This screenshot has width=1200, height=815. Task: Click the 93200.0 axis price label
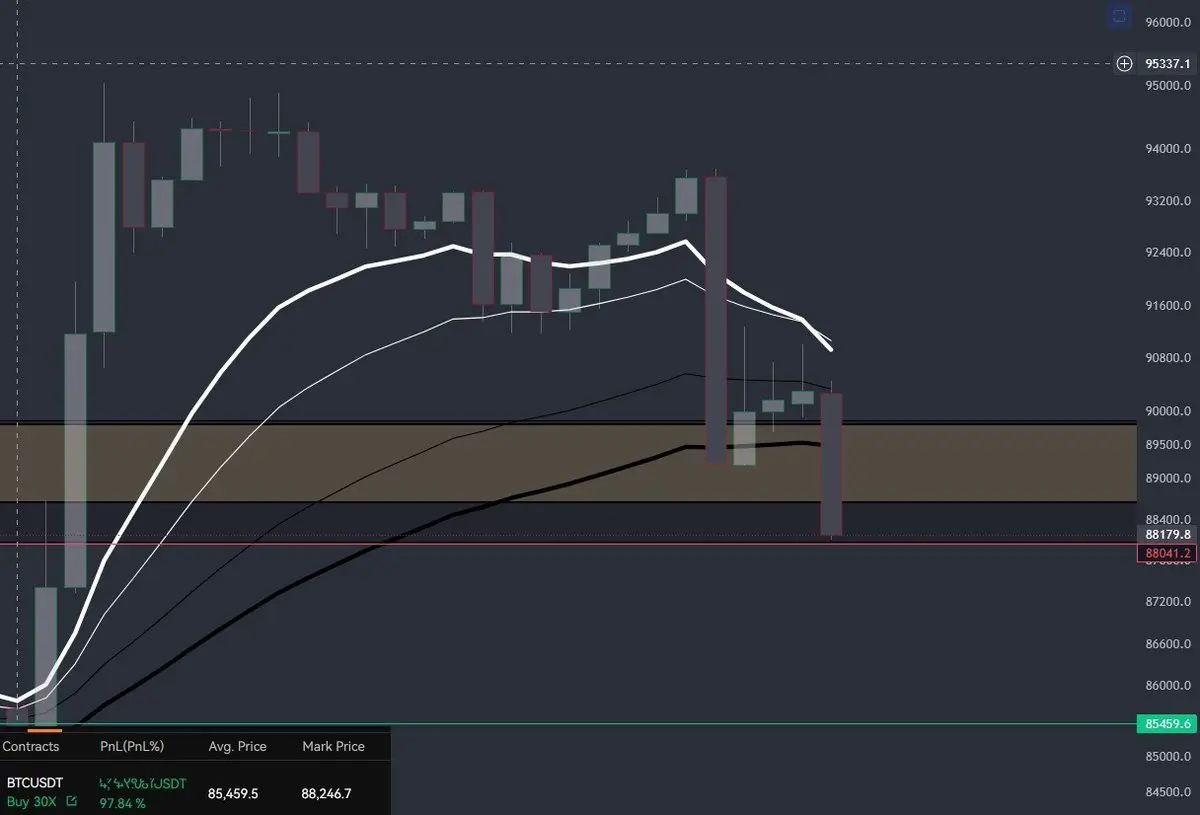point(1168,201)
